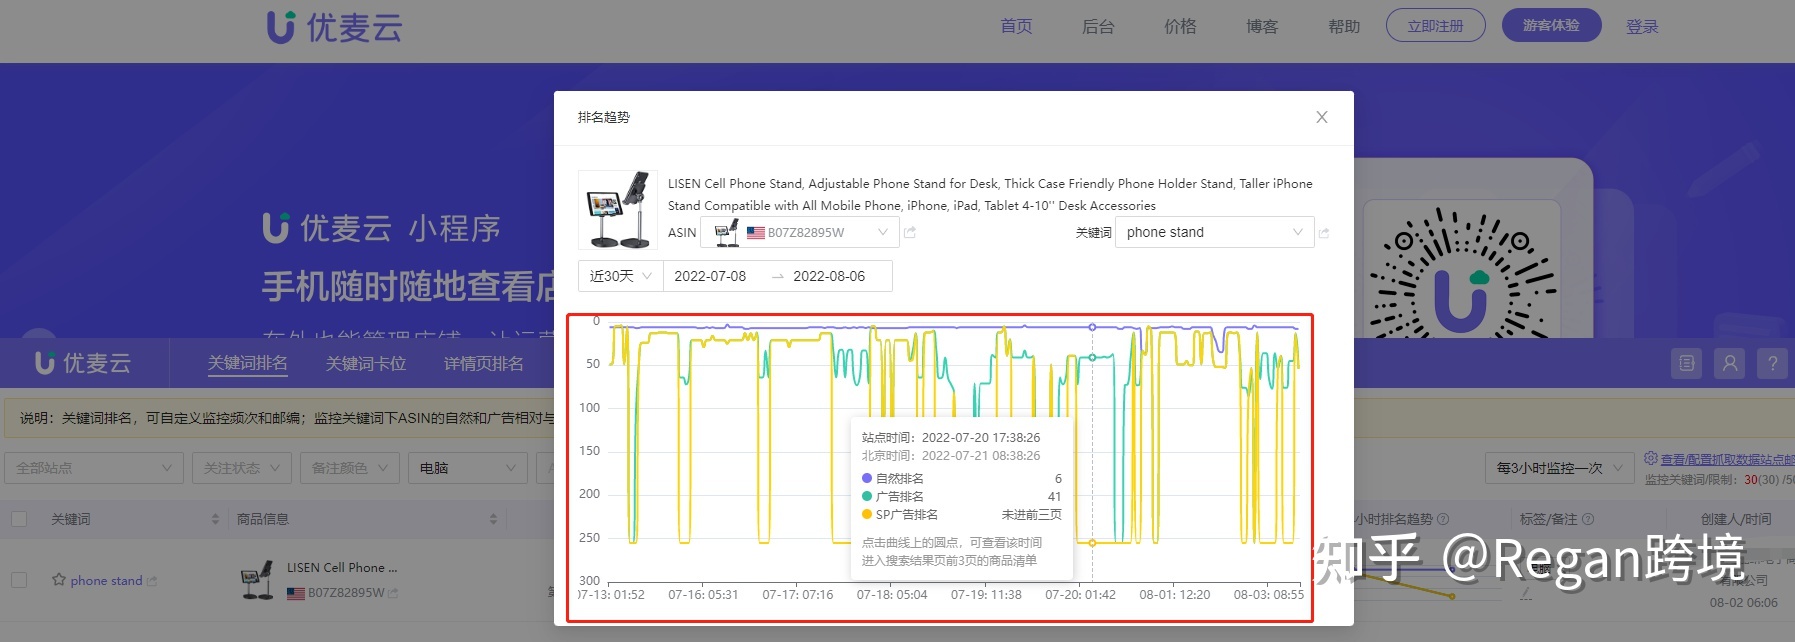1795x642 pixels.
Task: Star the phone stand keyword
Action: pos(59,580)
